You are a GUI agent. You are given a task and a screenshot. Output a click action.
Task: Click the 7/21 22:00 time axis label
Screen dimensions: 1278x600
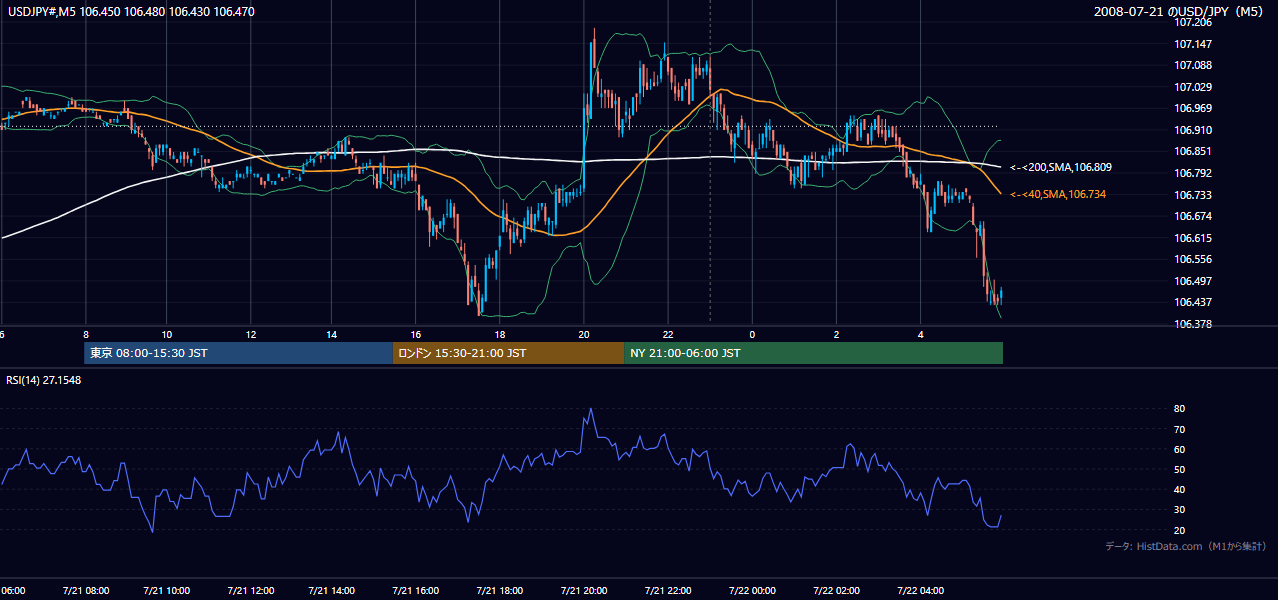coord(667,591)
